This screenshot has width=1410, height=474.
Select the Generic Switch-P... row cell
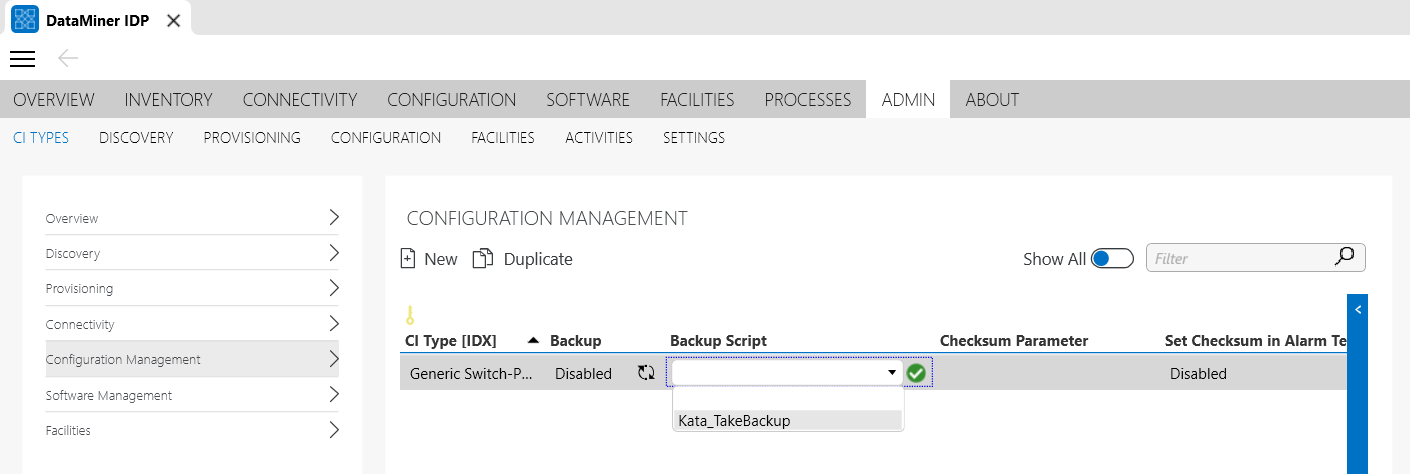[472, 373]
